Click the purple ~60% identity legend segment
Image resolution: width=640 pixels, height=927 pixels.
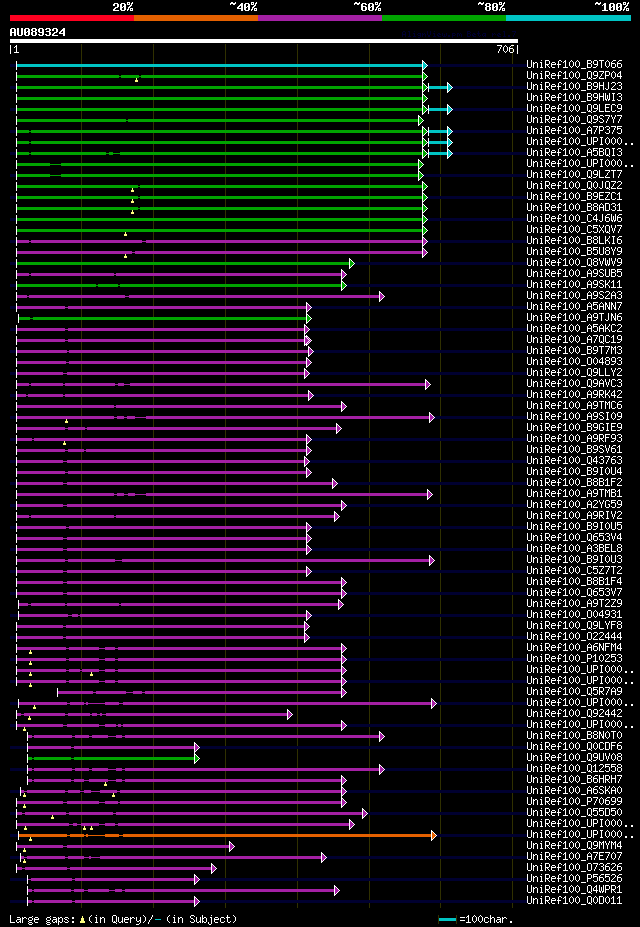point(320,18)
